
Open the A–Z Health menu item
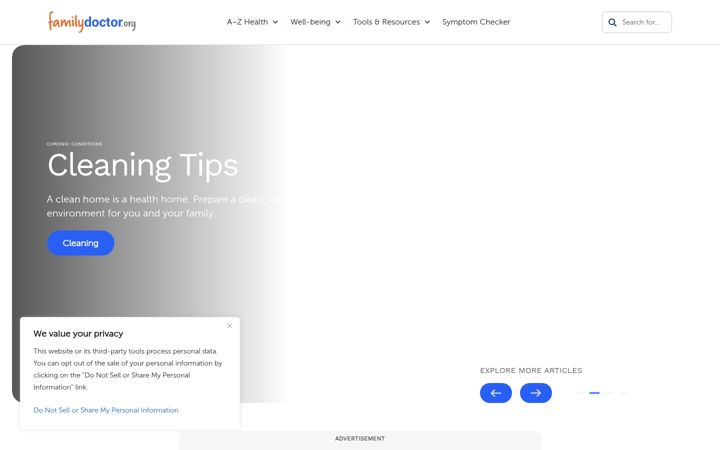247,22
